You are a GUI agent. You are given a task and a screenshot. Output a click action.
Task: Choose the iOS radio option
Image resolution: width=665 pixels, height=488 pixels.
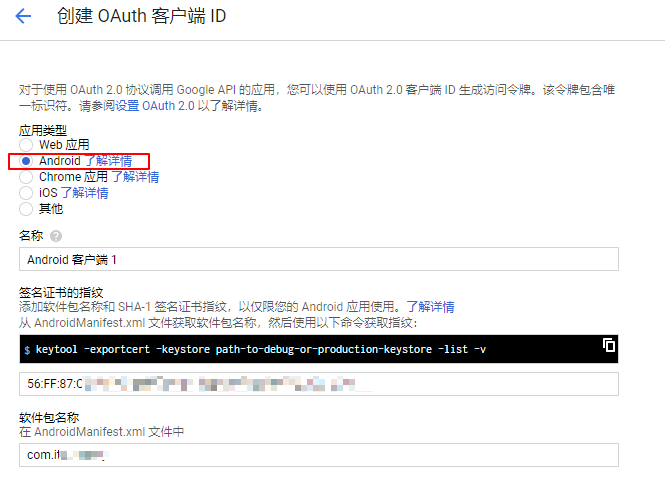click(26, 193)
